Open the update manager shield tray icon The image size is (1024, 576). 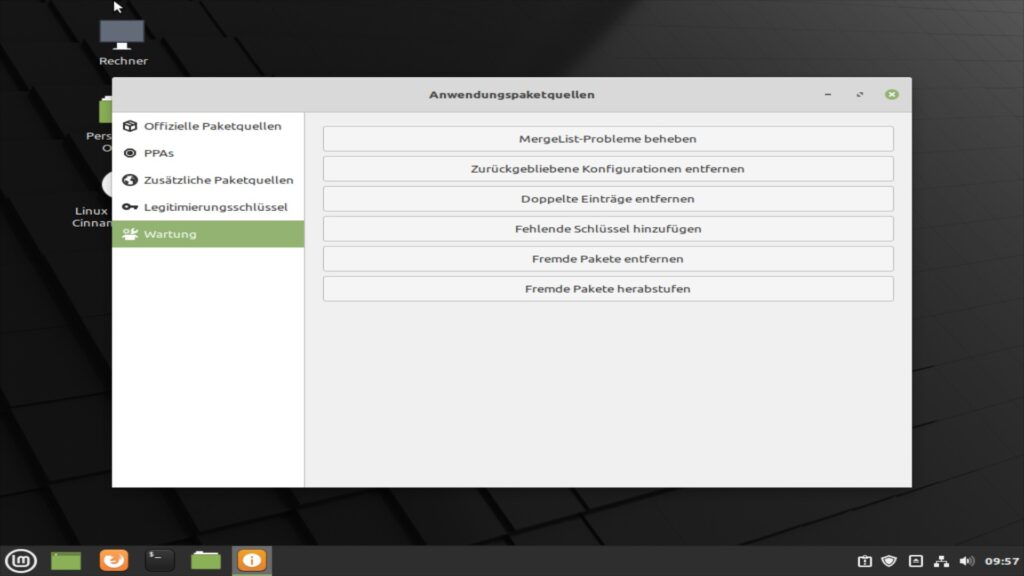pyautogui.click(x=889, y=561)
